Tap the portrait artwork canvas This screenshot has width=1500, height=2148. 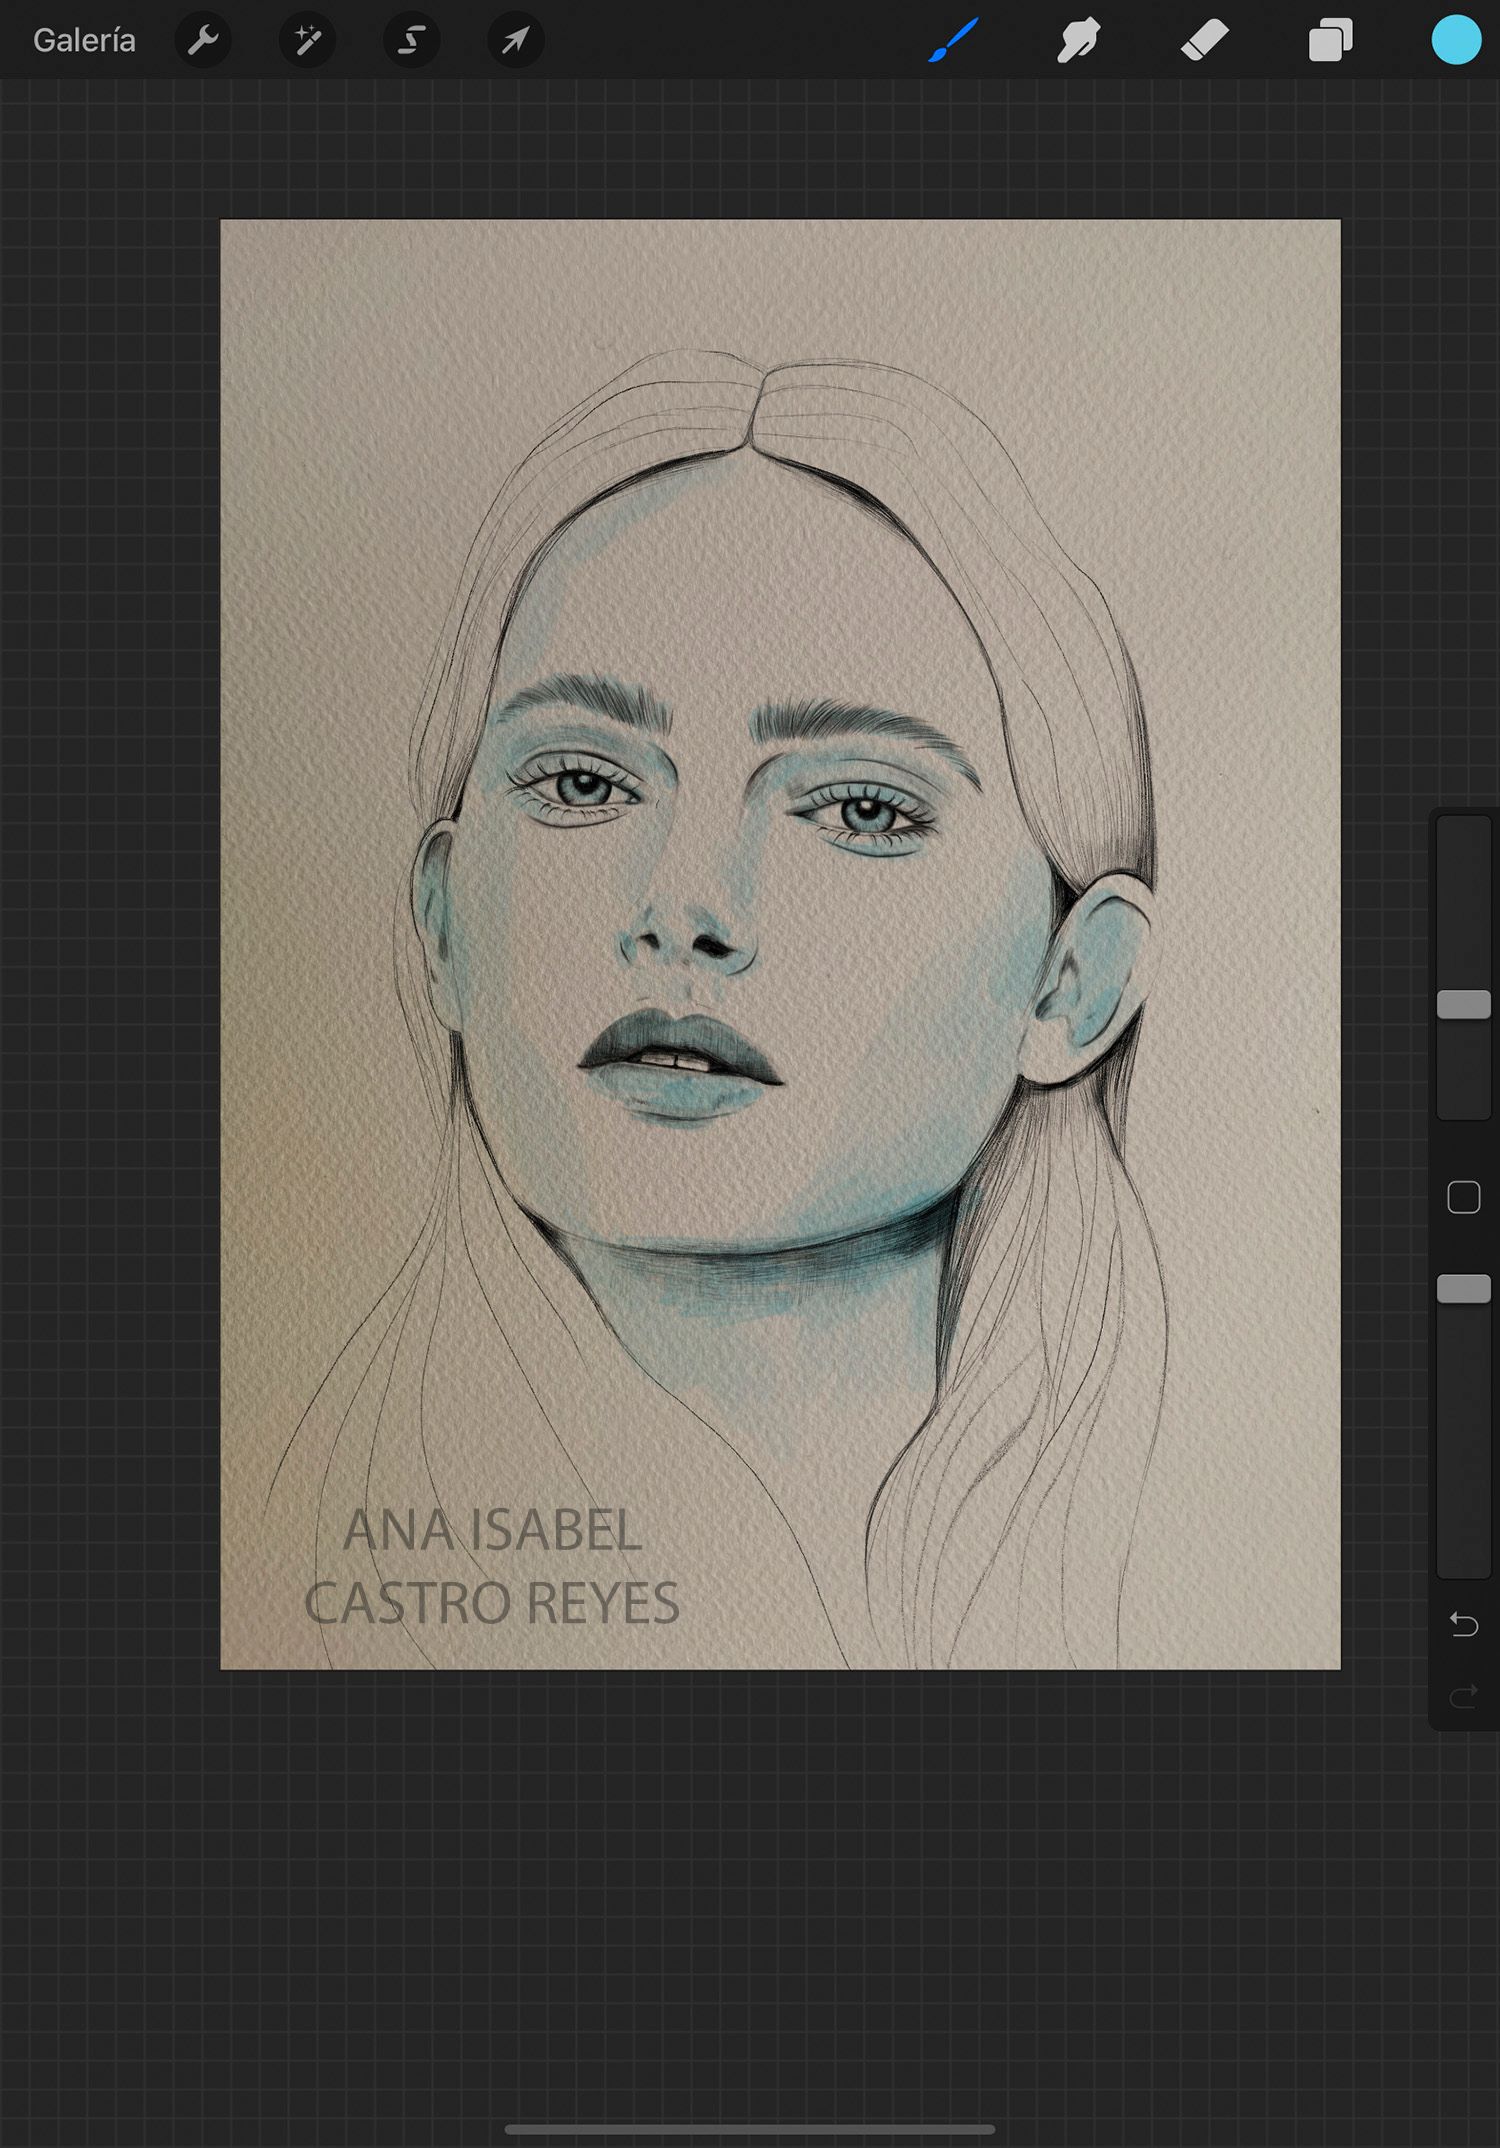pos(780,944)
